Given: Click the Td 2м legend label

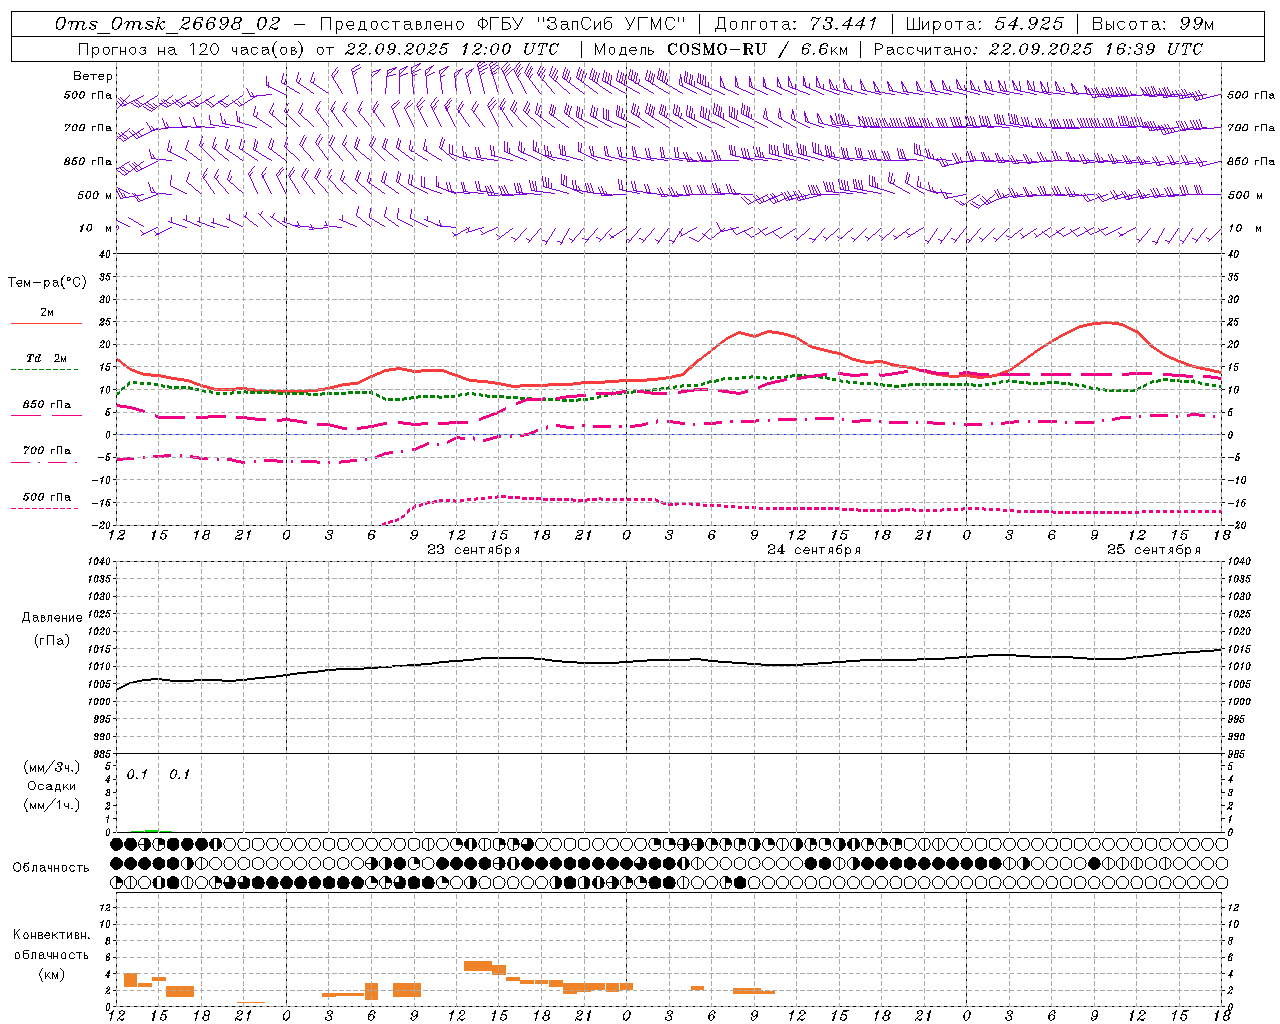Looking at the screenshot, I should click(x=47, y=358).
